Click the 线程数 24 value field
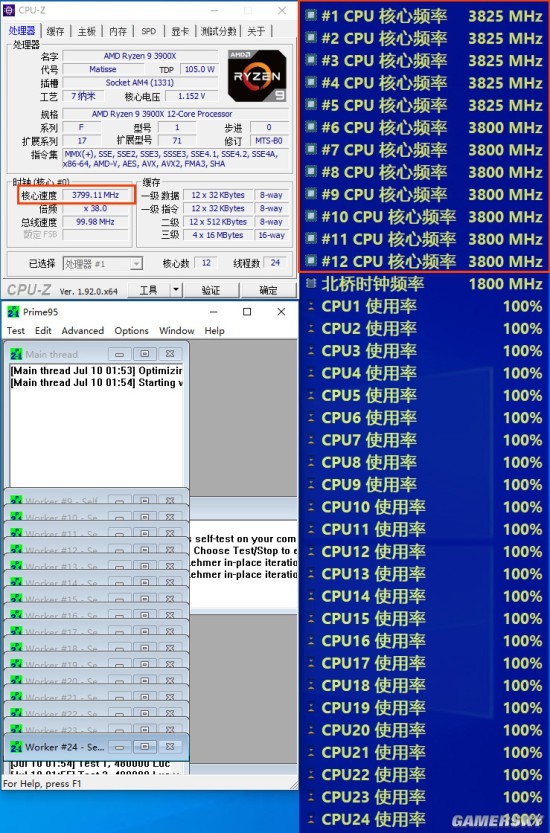Viewport: 550px width, 833px height. point(275,262)
